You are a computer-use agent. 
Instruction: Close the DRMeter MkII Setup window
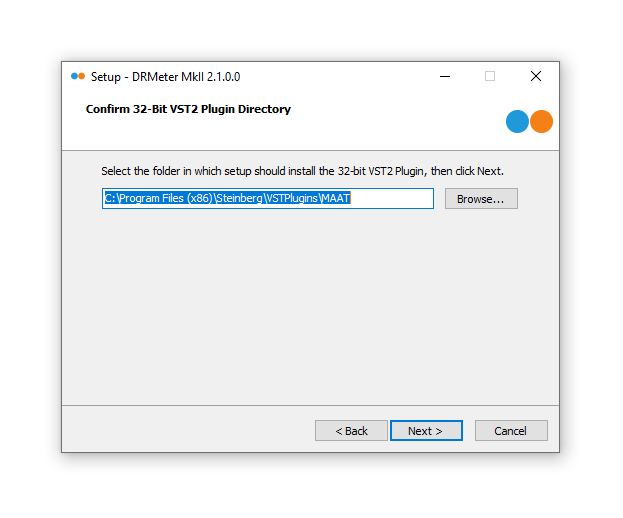click(x=536, y=76)
